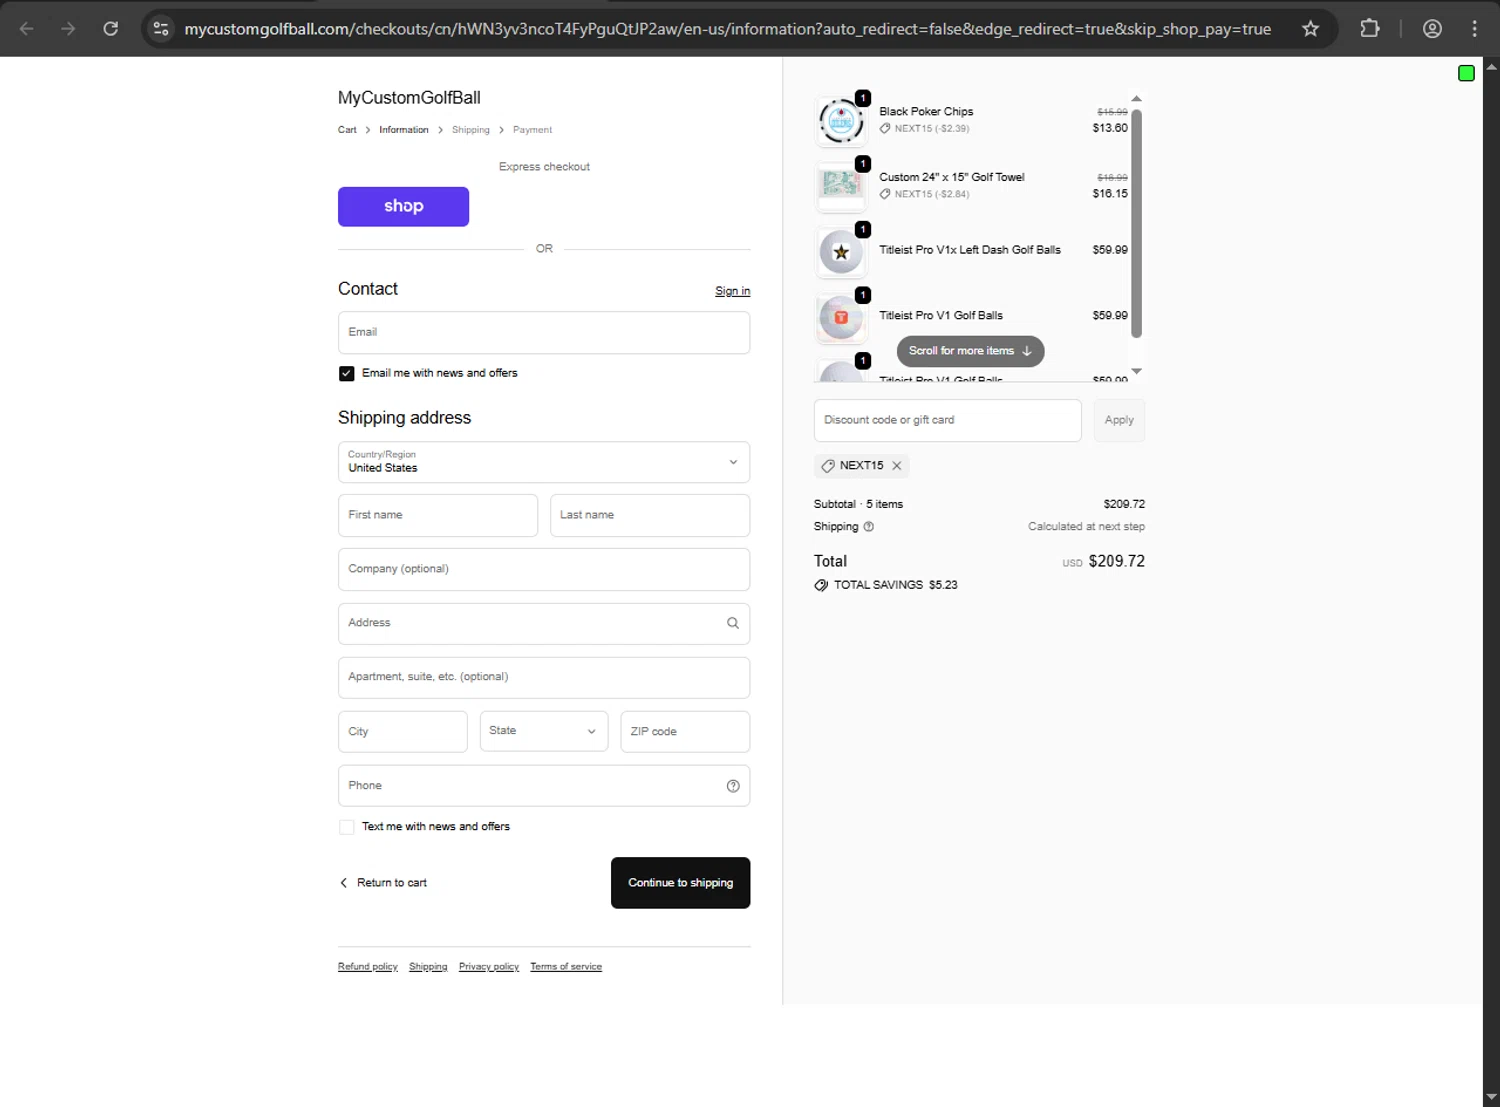Check Text me with news and offers
This screenshot has width=1500, height=1107.
[346, 827]
